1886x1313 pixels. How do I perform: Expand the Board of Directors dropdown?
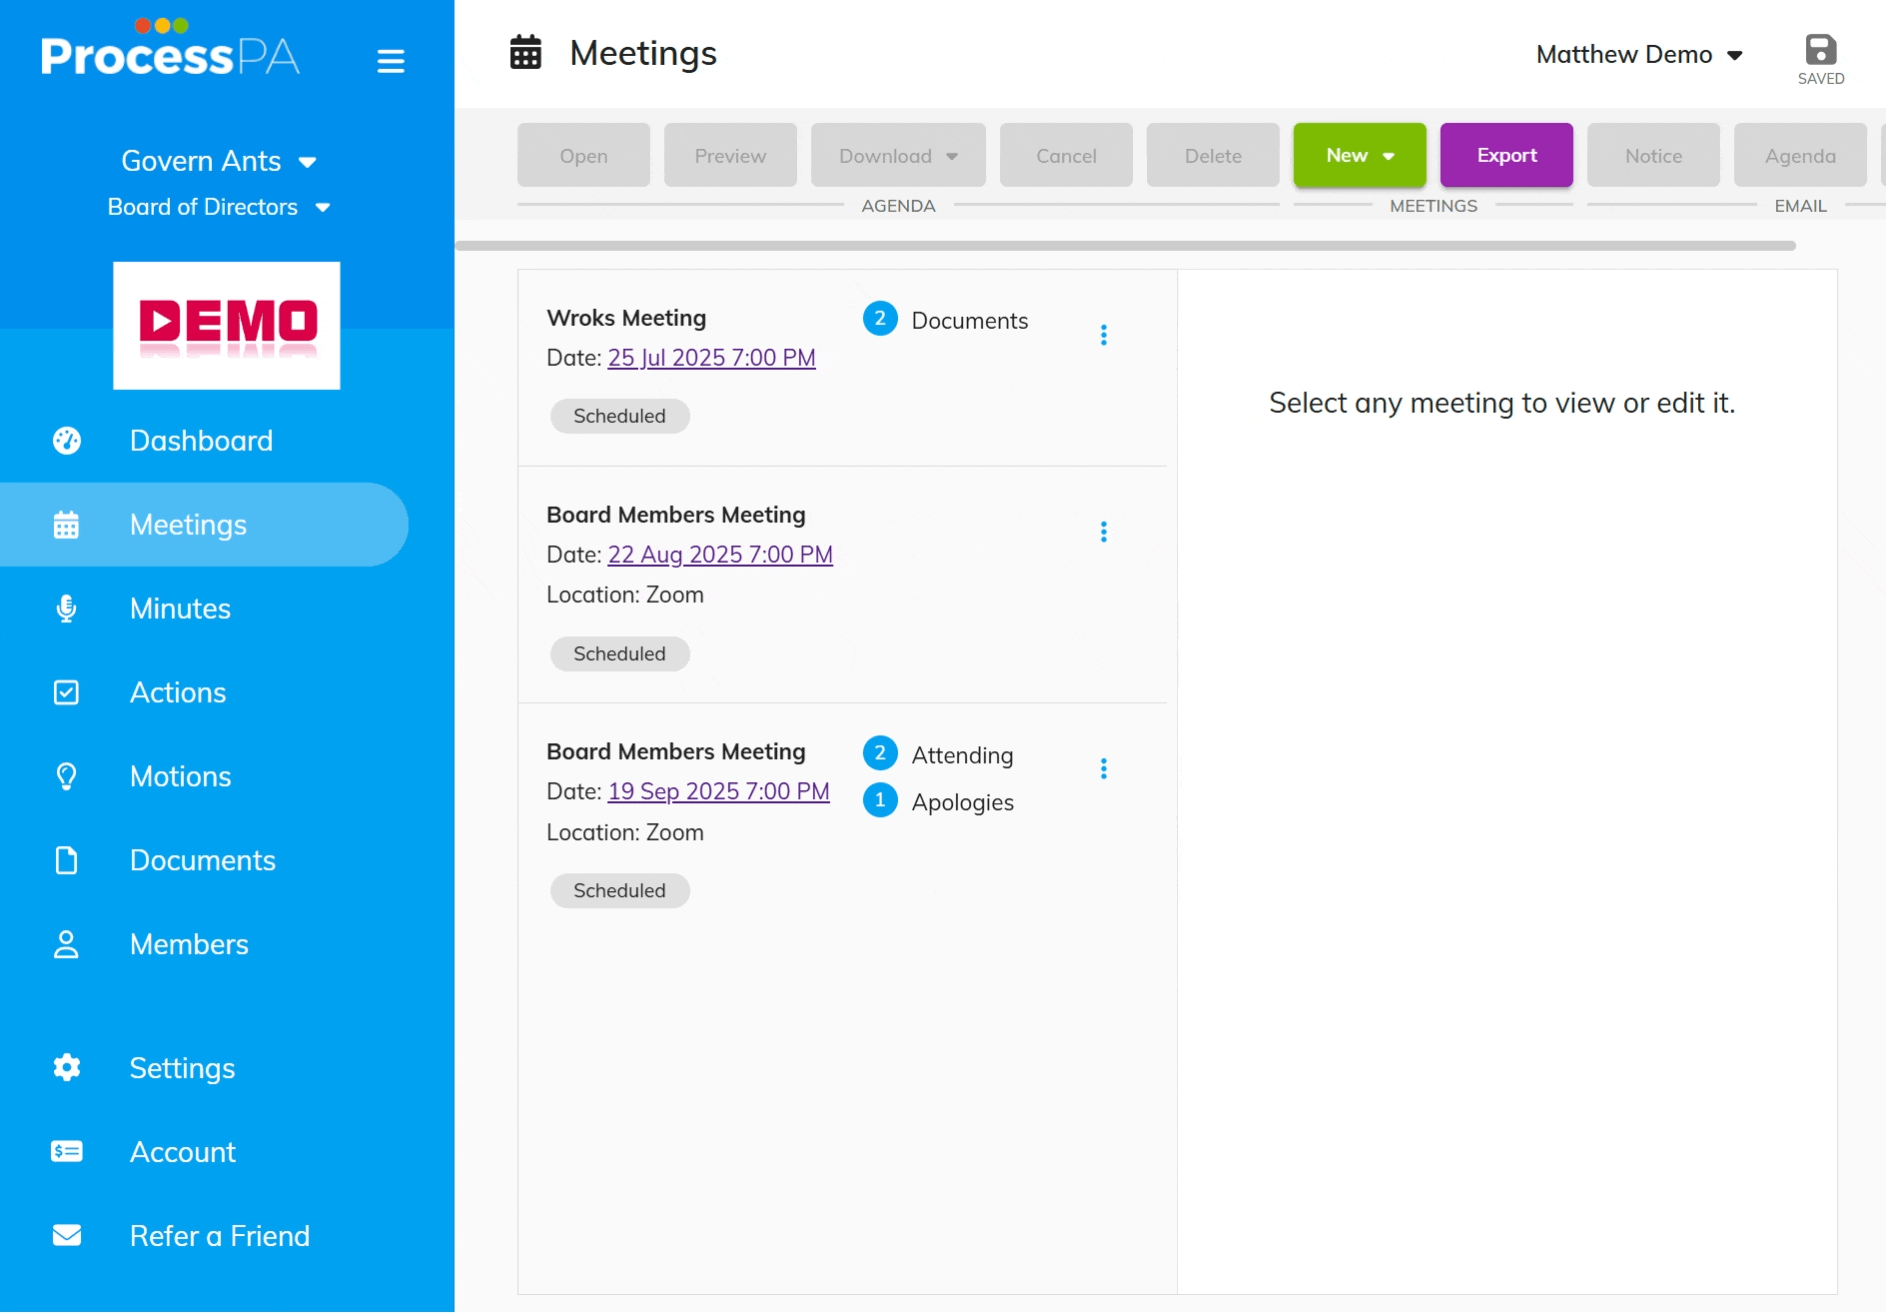[218, 207]
